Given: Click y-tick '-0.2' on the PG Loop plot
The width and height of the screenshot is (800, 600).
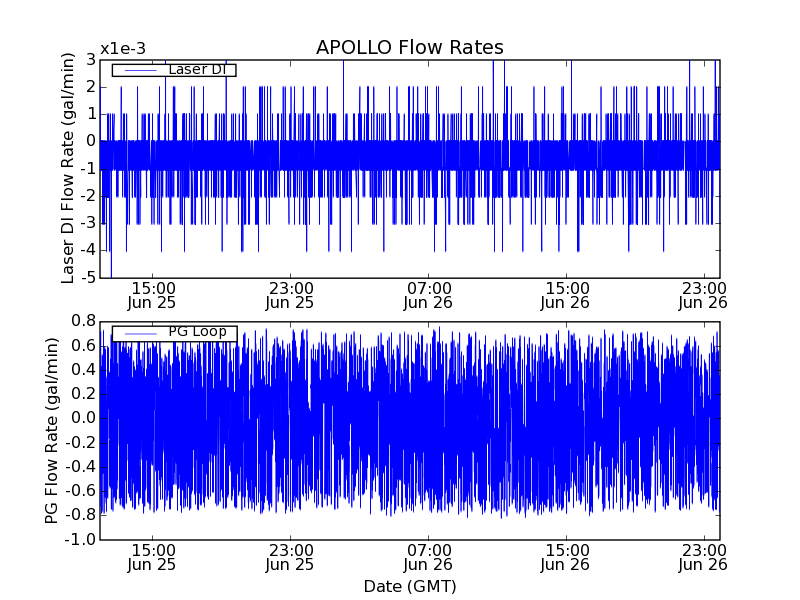Looking at the screenshot, I should (81, 443).
